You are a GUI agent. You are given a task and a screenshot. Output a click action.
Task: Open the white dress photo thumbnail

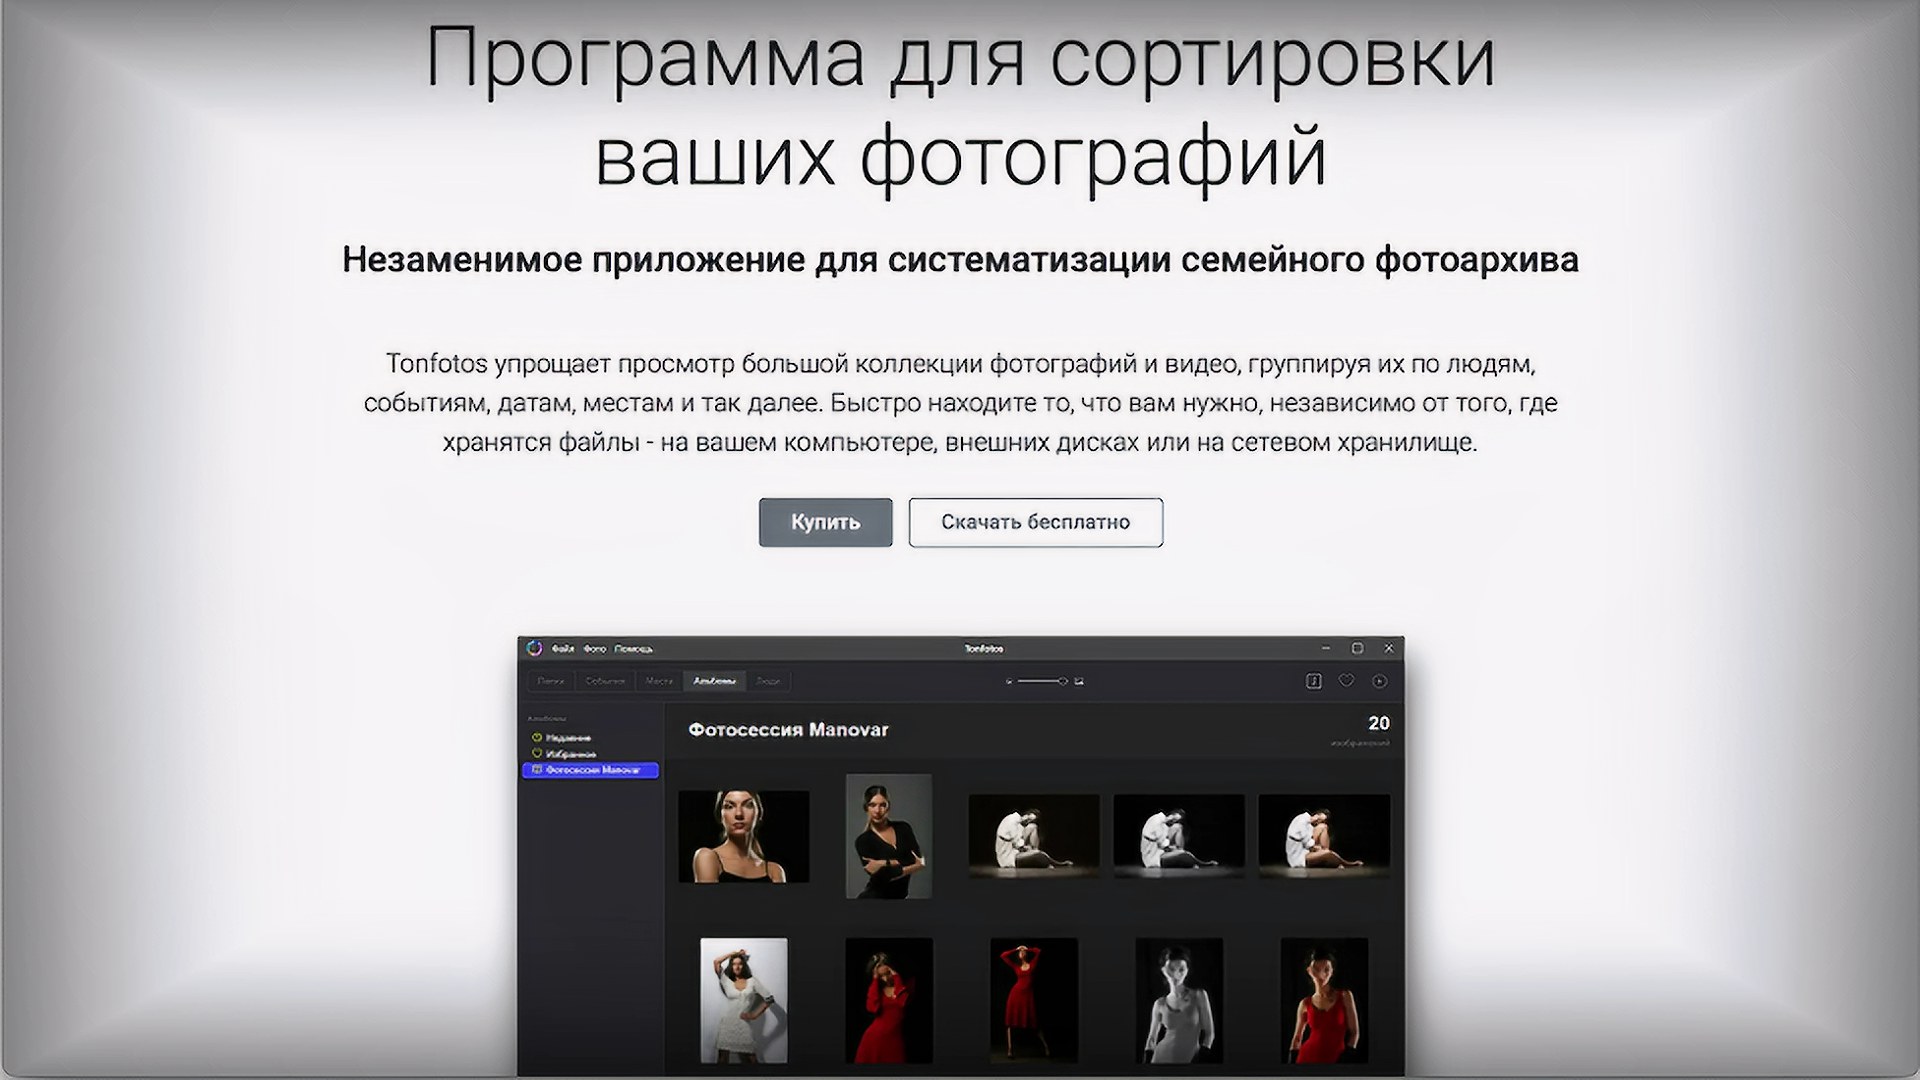pyautogui.click(x=743, y=999)
